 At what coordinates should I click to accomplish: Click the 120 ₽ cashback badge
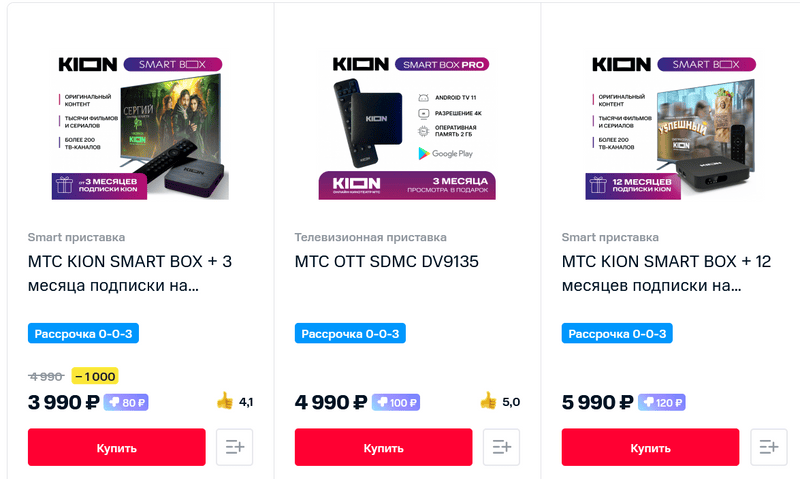663,403
